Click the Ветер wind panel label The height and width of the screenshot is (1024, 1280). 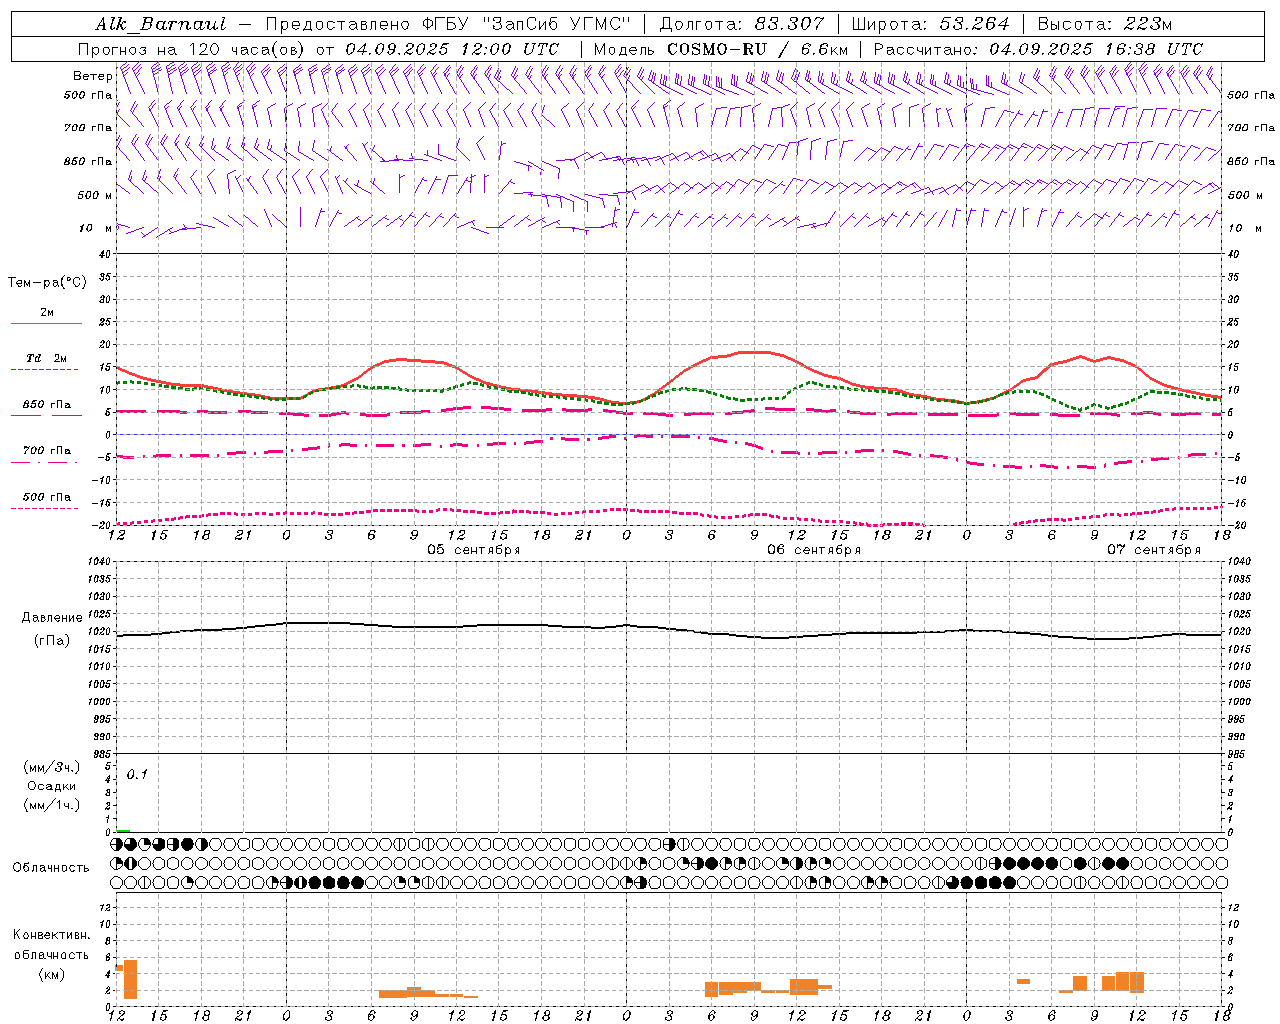click(x=92, y=76)
